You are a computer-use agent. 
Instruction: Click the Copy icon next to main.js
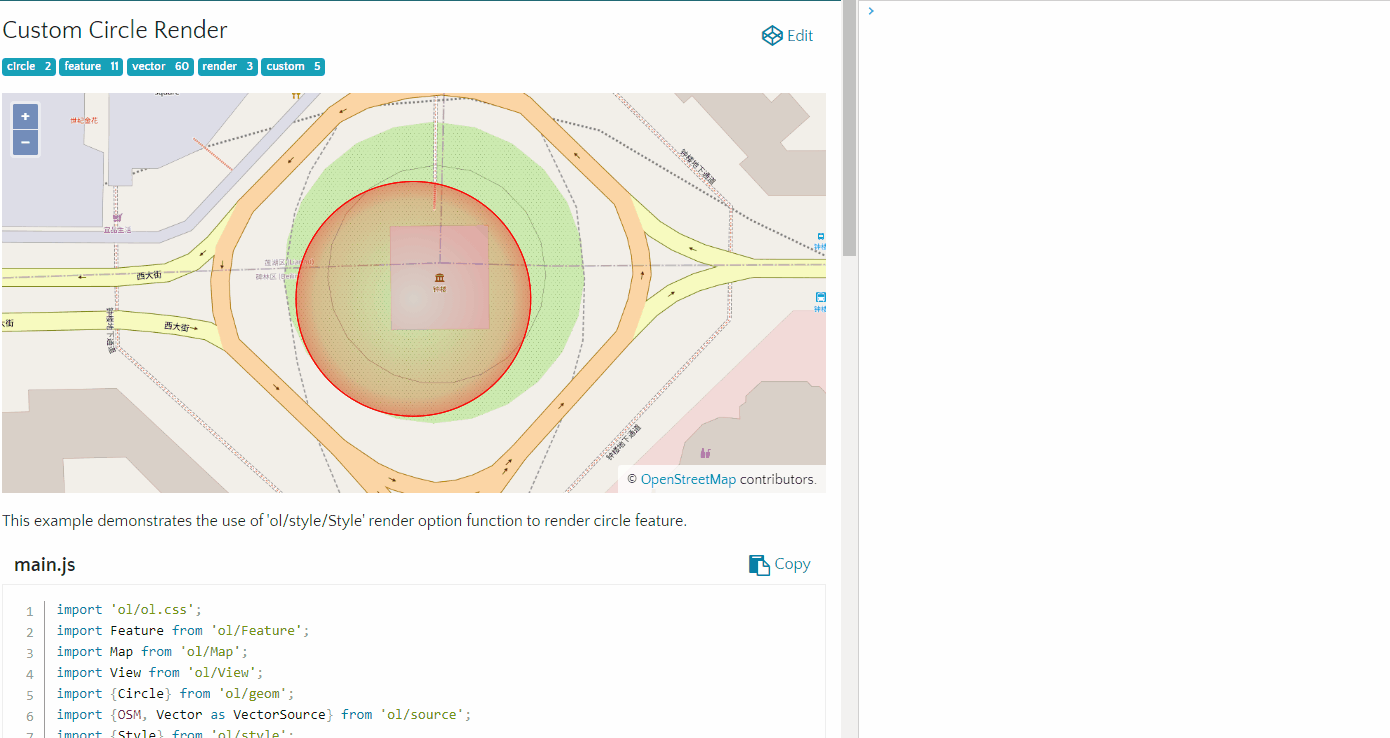coord(758,563)
